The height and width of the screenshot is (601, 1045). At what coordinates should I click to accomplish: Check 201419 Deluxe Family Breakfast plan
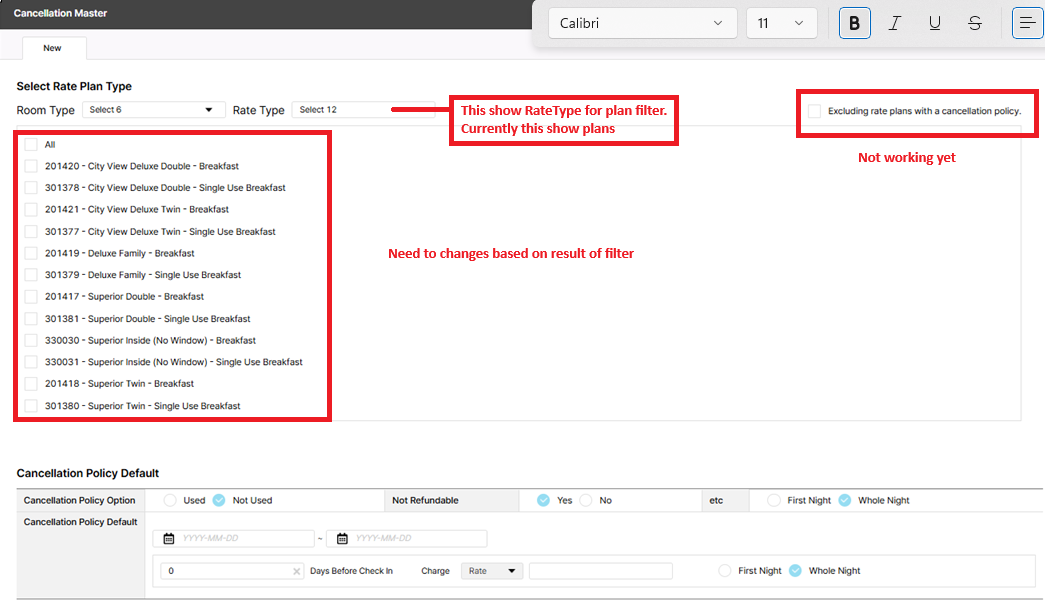pyautogui.click(x=31, y=253)
